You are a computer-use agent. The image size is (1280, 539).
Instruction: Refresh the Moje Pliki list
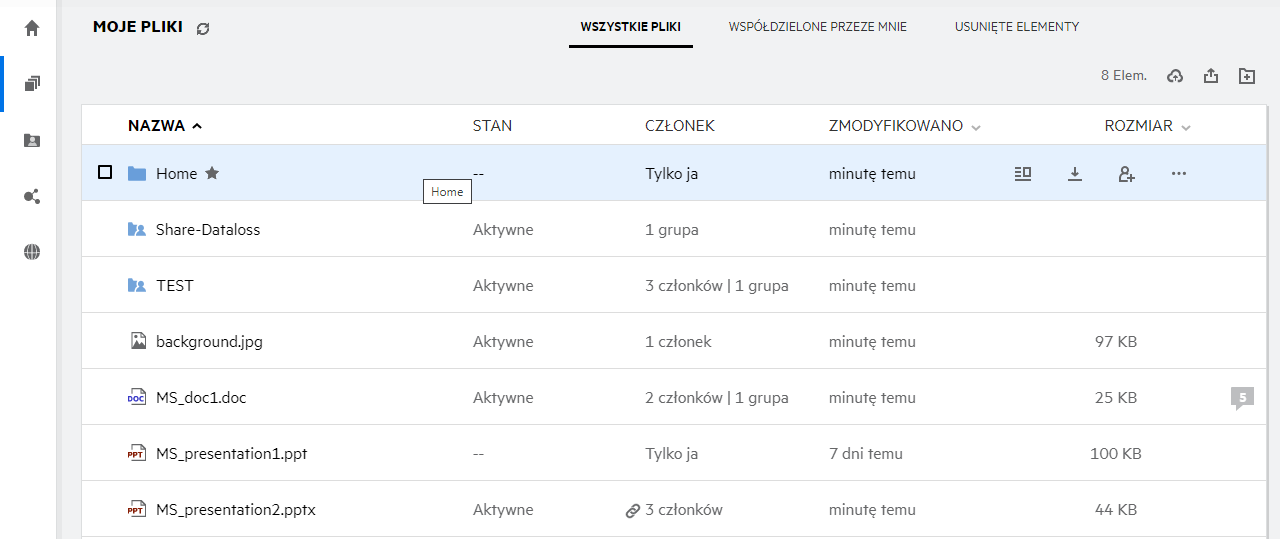pyautogui.click(x=203, y=29)
